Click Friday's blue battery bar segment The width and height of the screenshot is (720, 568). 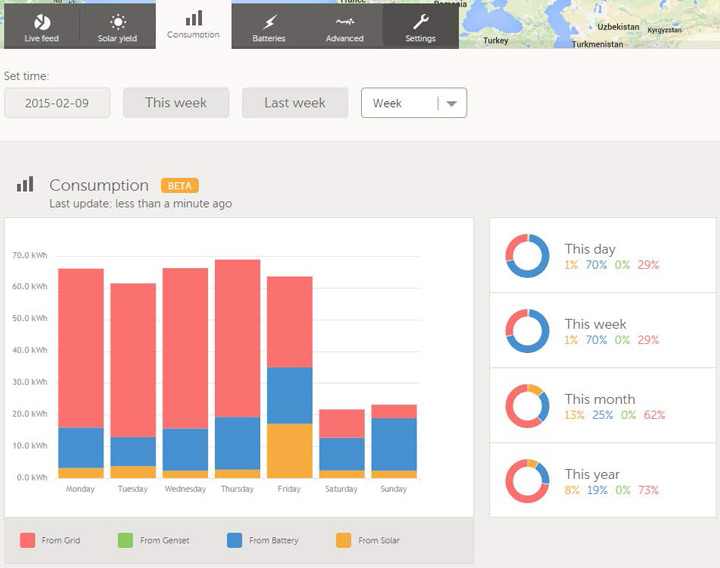[290, 396]
